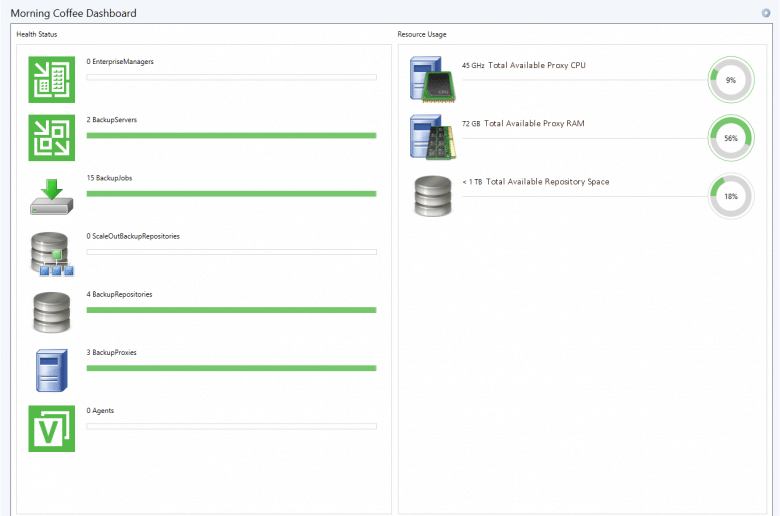The image size is (780, 516).
Task: Click the empty Agents health bar
Action: click(231, 426)
